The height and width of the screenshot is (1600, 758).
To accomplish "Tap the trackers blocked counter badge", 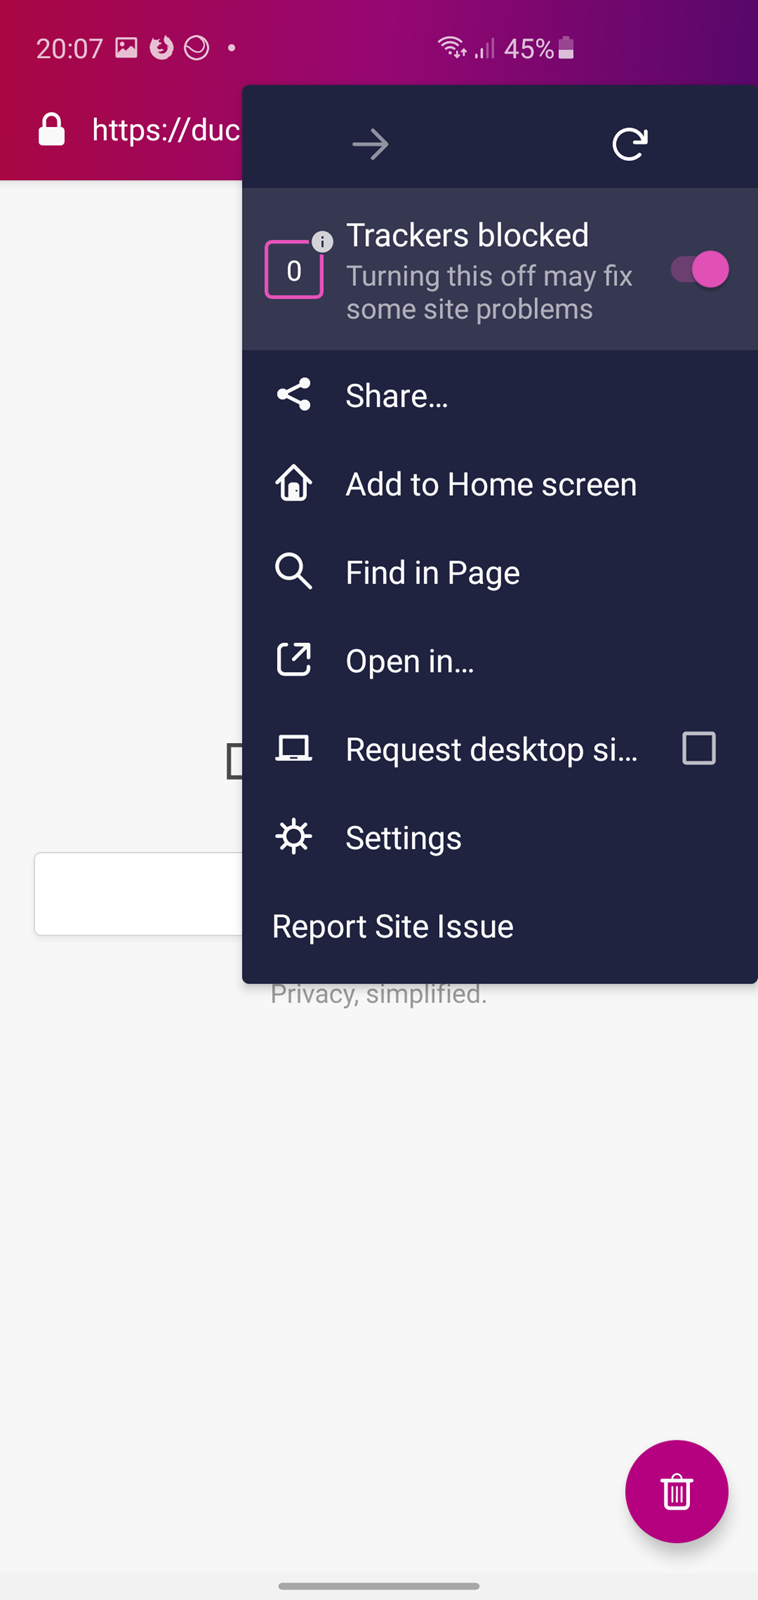I will (x=294, y=270).
